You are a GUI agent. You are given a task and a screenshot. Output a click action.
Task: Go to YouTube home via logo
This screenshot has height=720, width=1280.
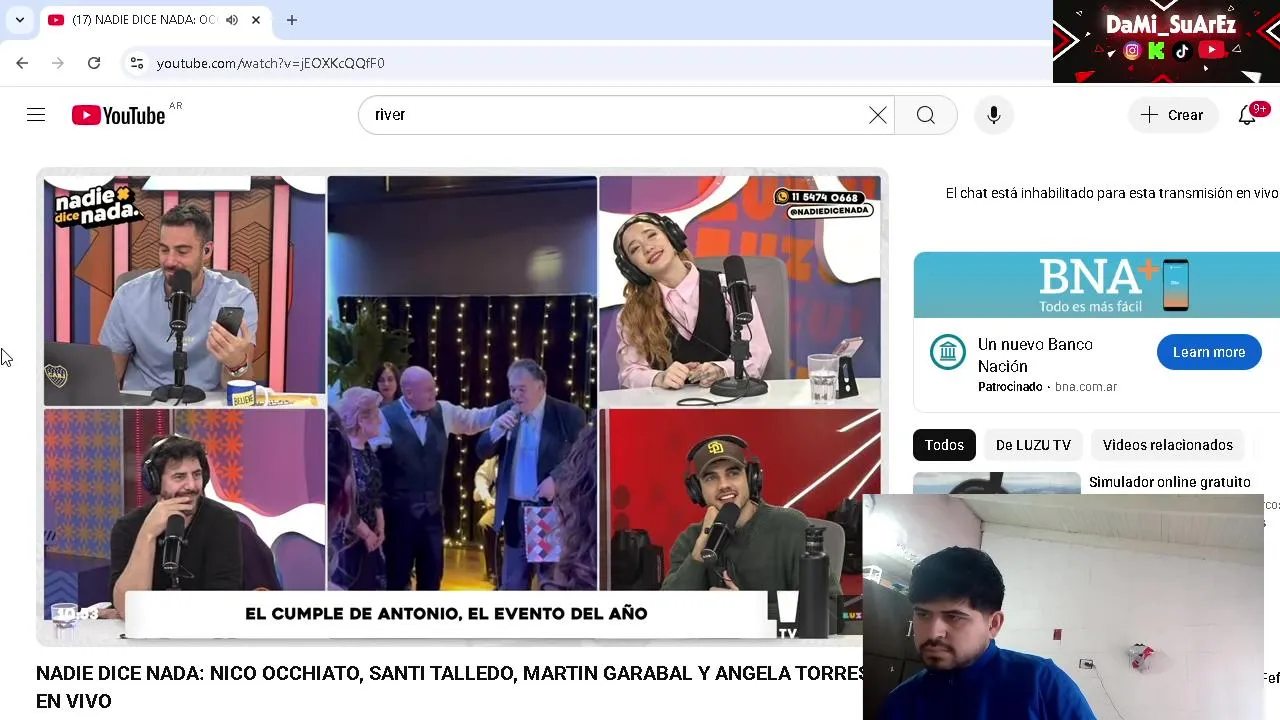[118, 115]
